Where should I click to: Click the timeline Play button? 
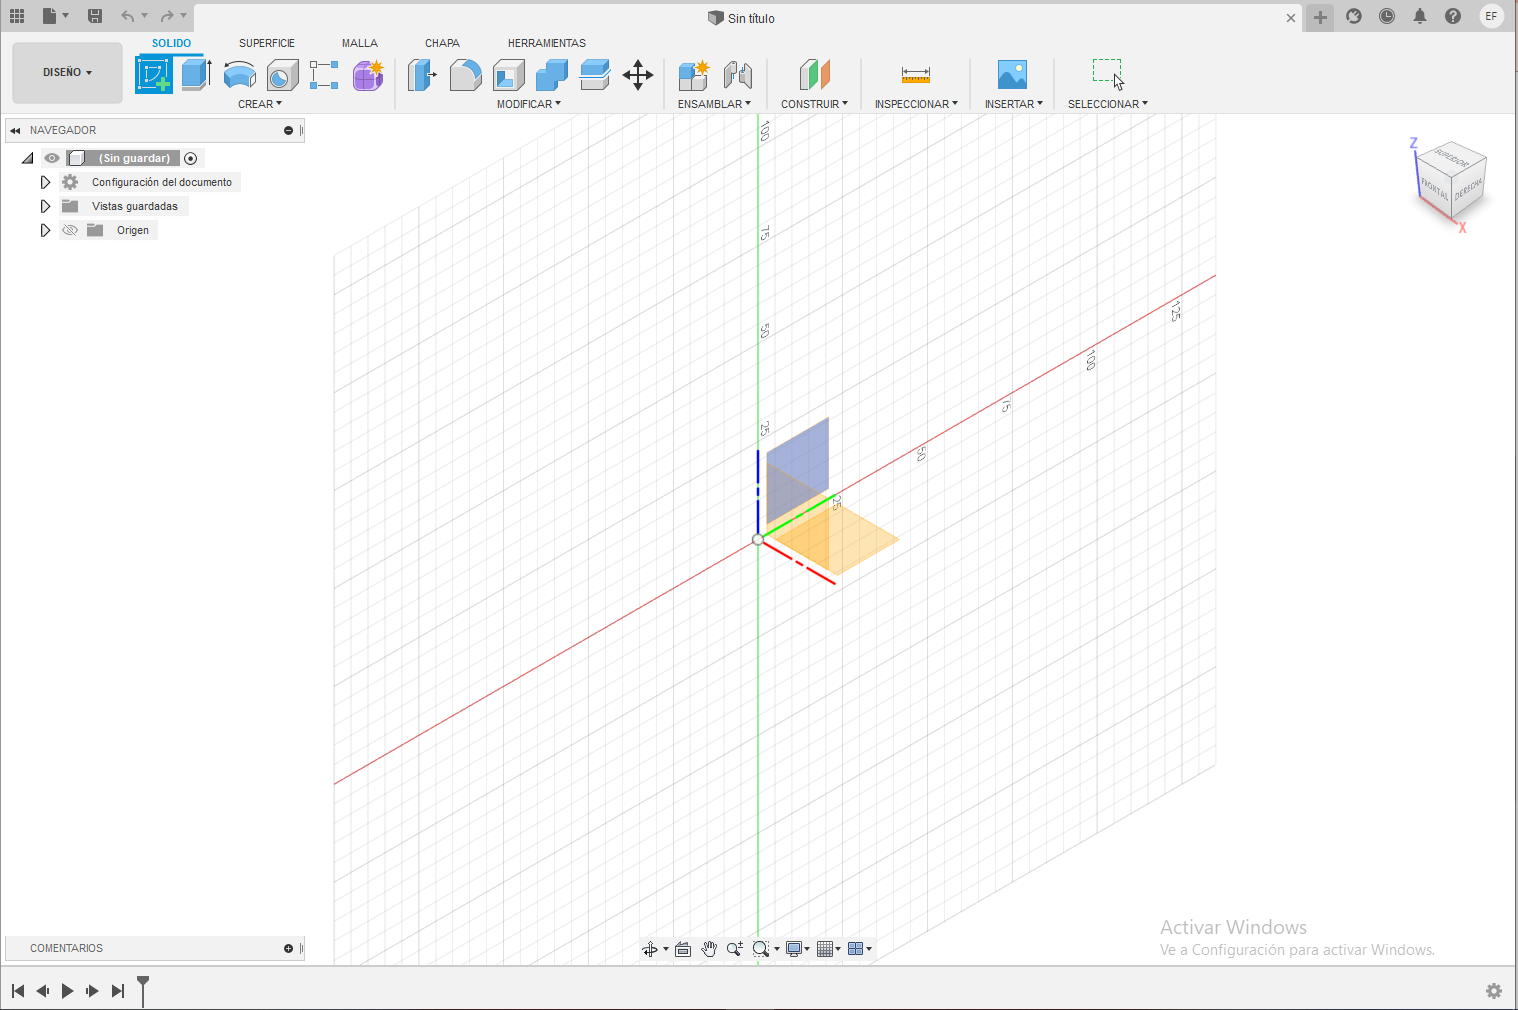(67, 991)
